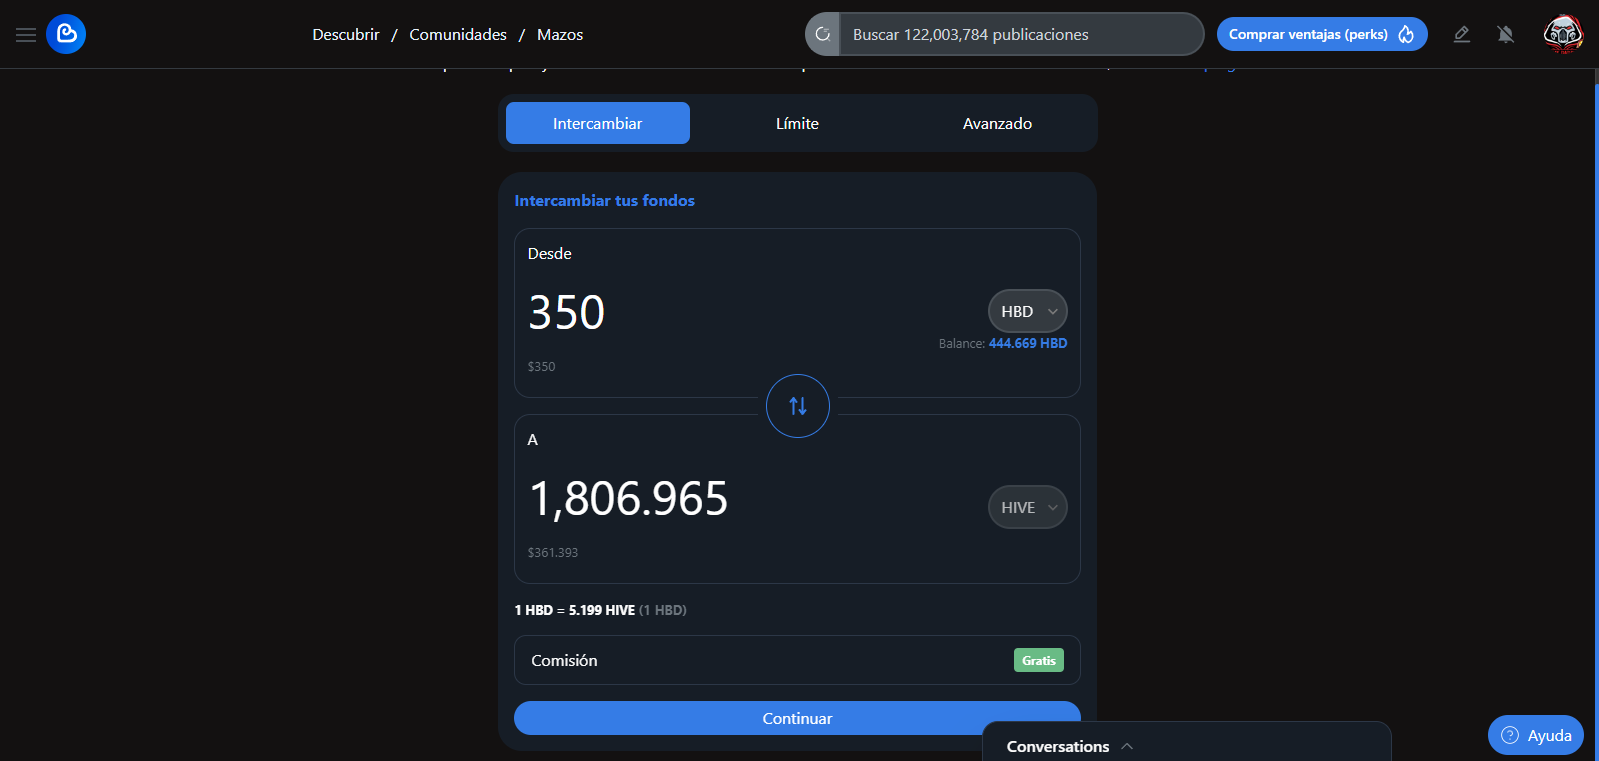The height and width of the screenshot is (761, 1599).
Task: Click the Gratis commission badge
Action: click(x=1039, y=660)
